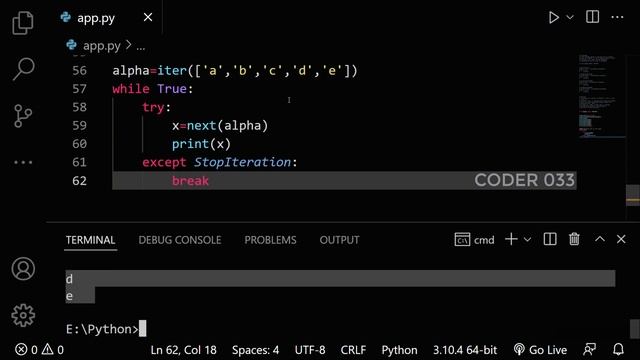Click the 'e' output line in terminal
The width and height of the screenshot is (640, 360).
[x=69, y=296]
